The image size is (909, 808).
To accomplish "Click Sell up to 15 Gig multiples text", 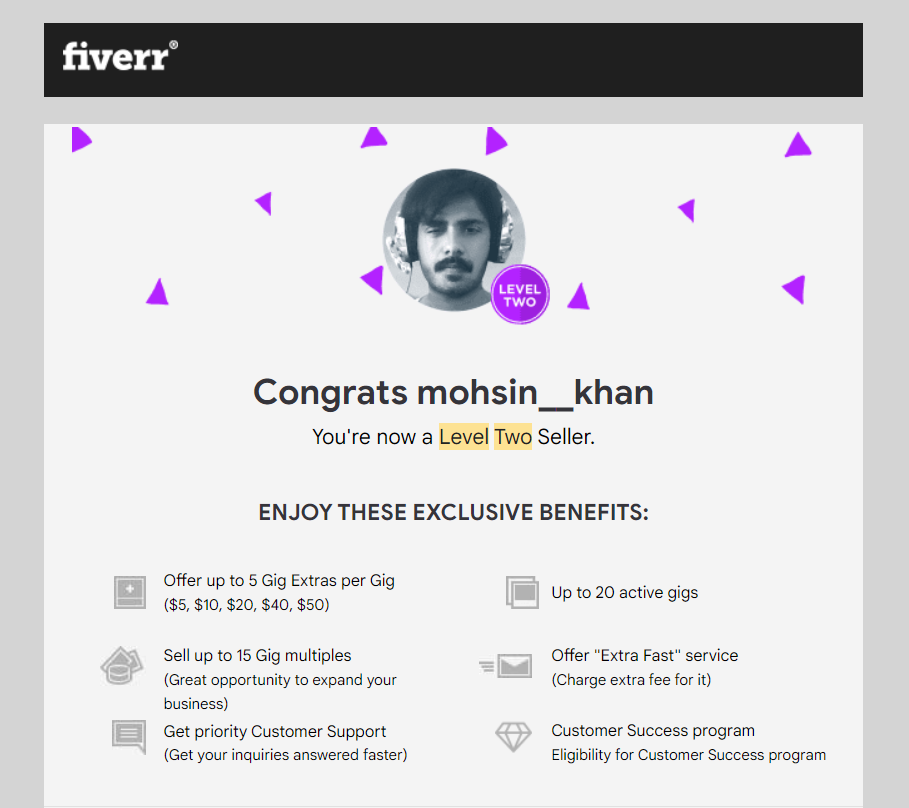I will click(x=257, y=655).
